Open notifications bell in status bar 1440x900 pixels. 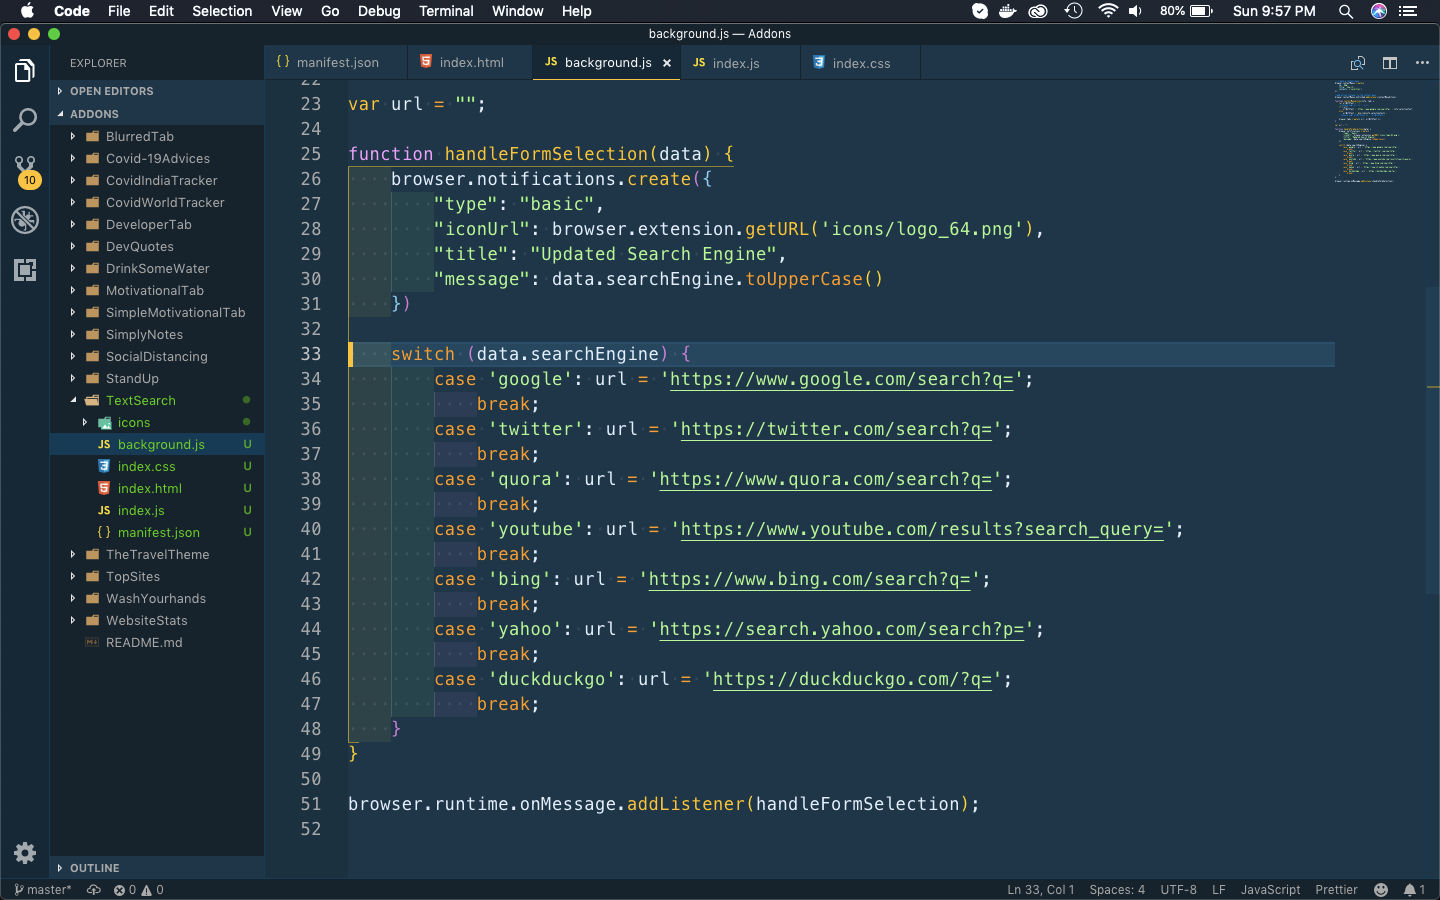(x=1414, y=890)
